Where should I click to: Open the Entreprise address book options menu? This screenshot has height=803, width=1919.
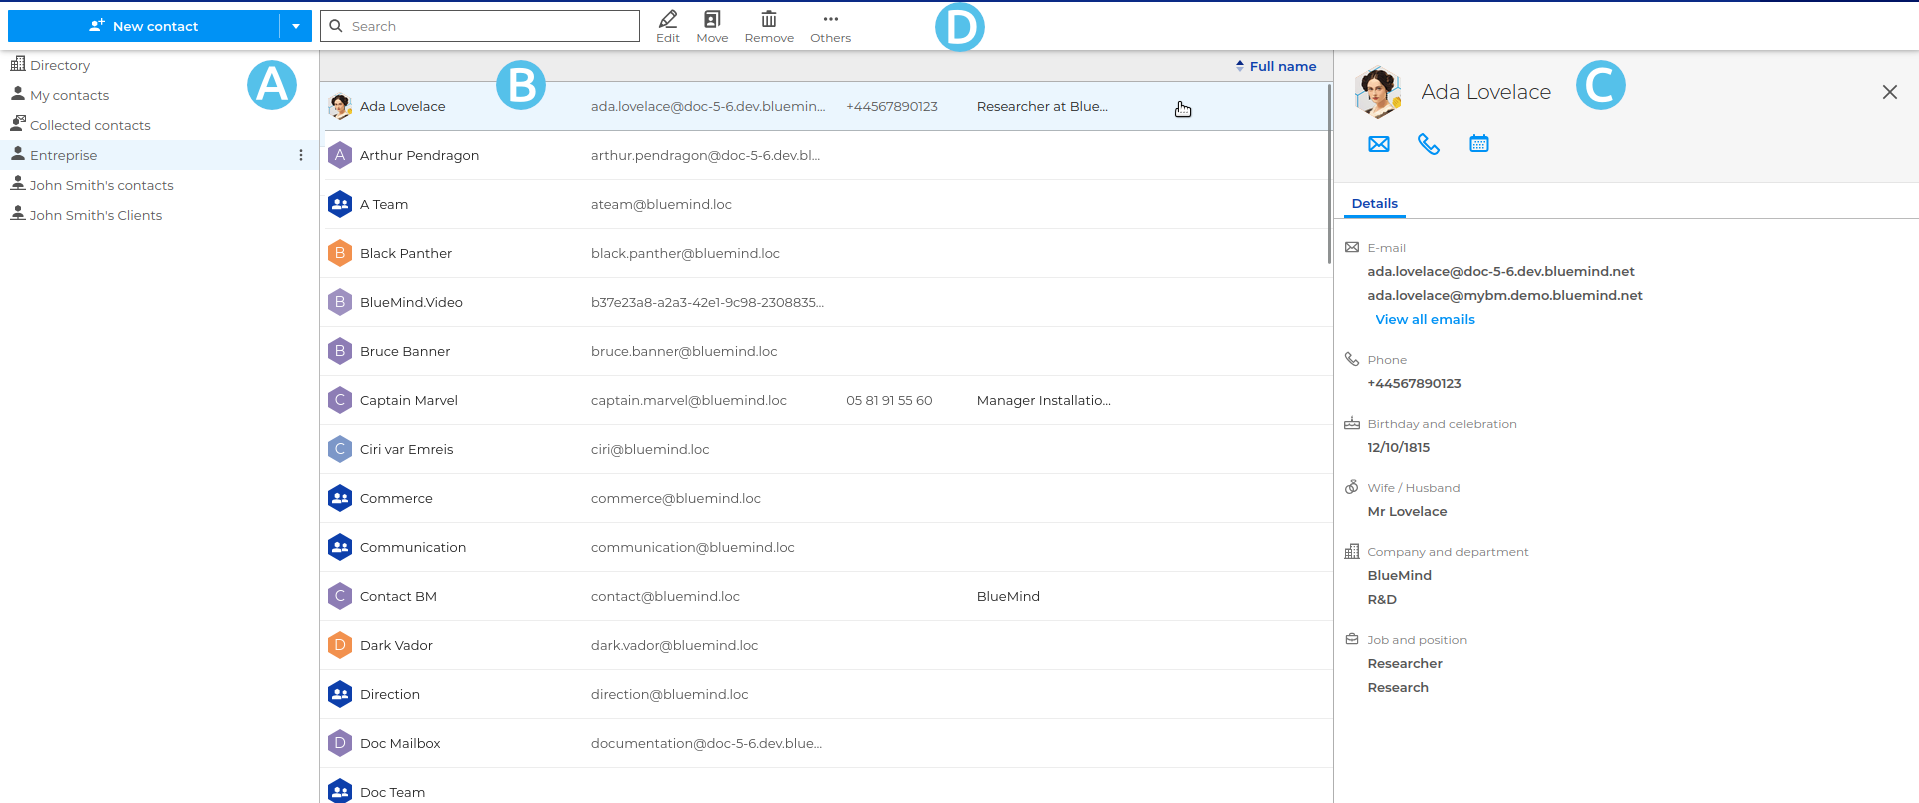301,155
